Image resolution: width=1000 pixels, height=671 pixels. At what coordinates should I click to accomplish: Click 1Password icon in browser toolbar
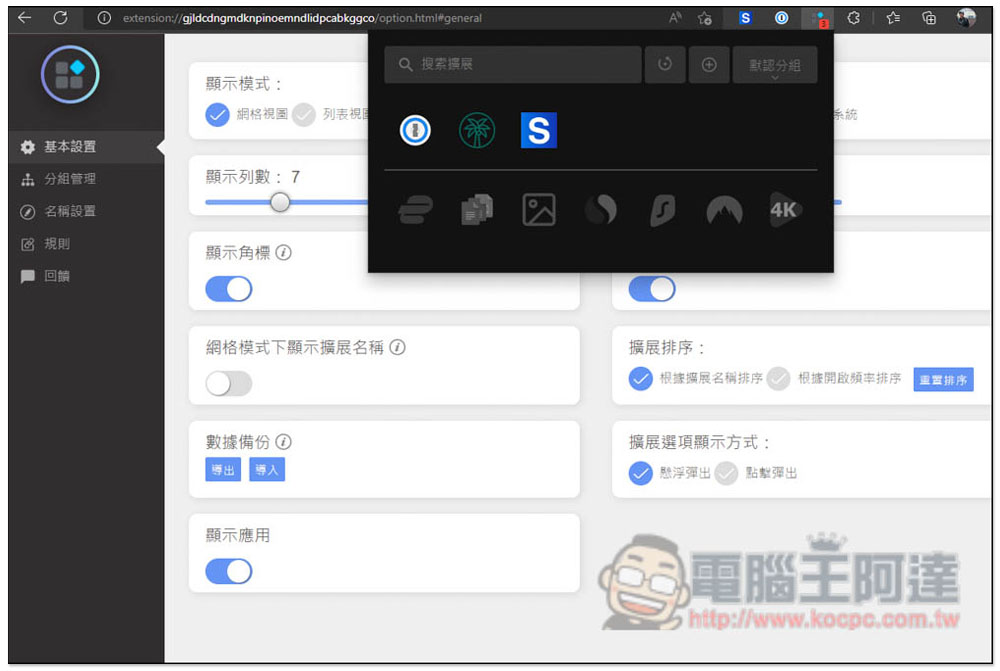(x=781, y=18)
